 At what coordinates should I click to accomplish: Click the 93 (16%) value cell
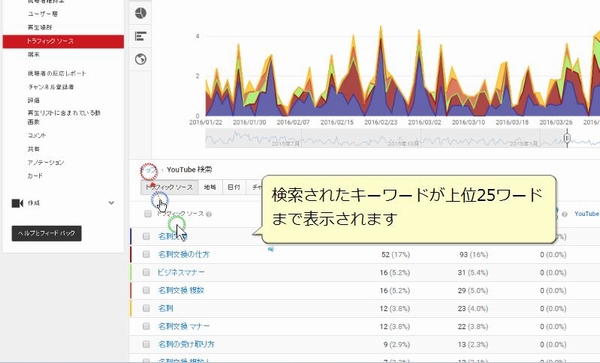[474, 254]
